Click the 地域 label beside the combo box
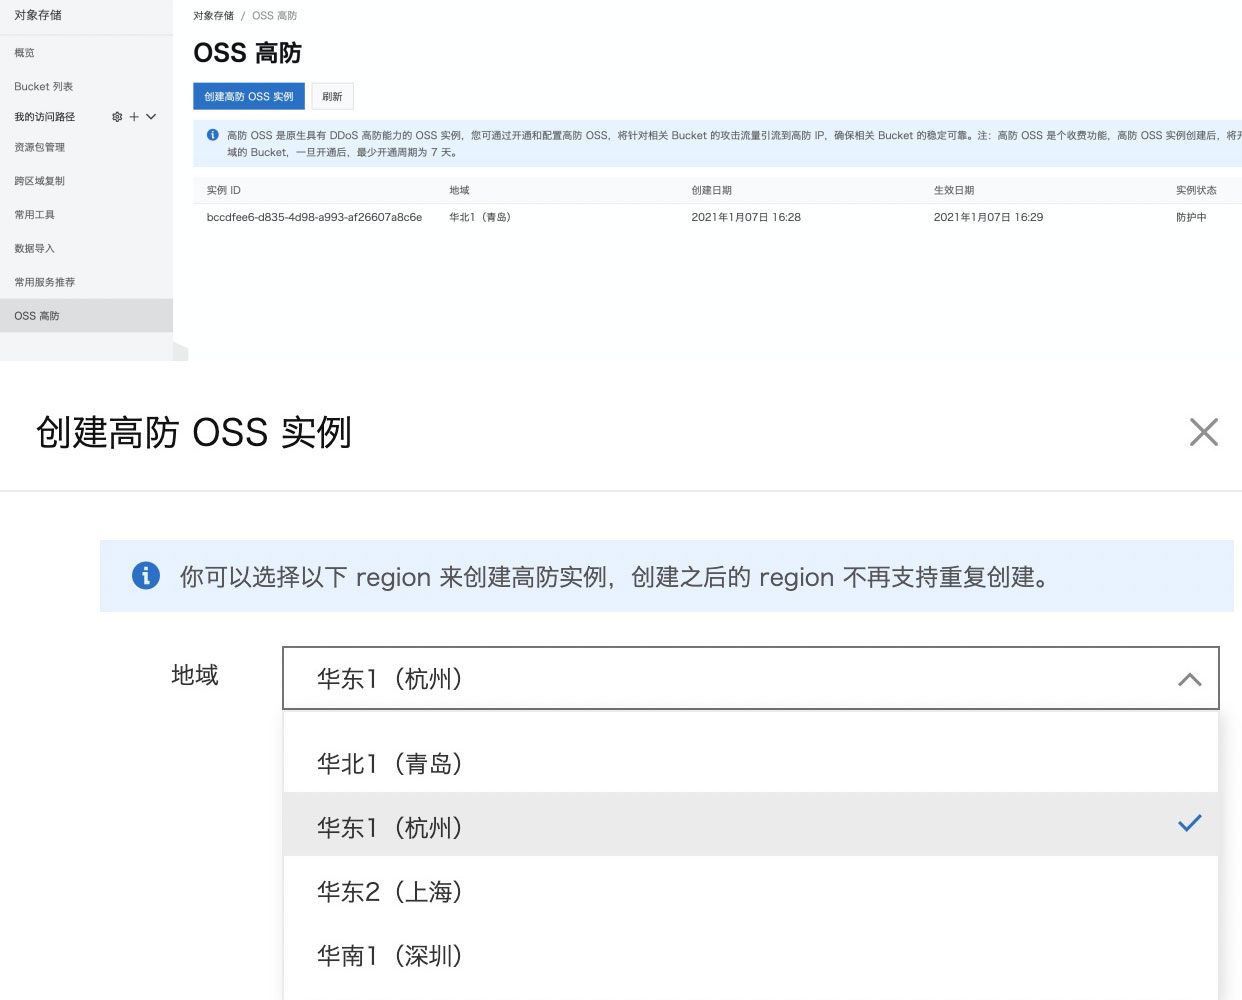Viewport: 1242px width, 1000px height. pyautogui.click(x=195, y=675)
